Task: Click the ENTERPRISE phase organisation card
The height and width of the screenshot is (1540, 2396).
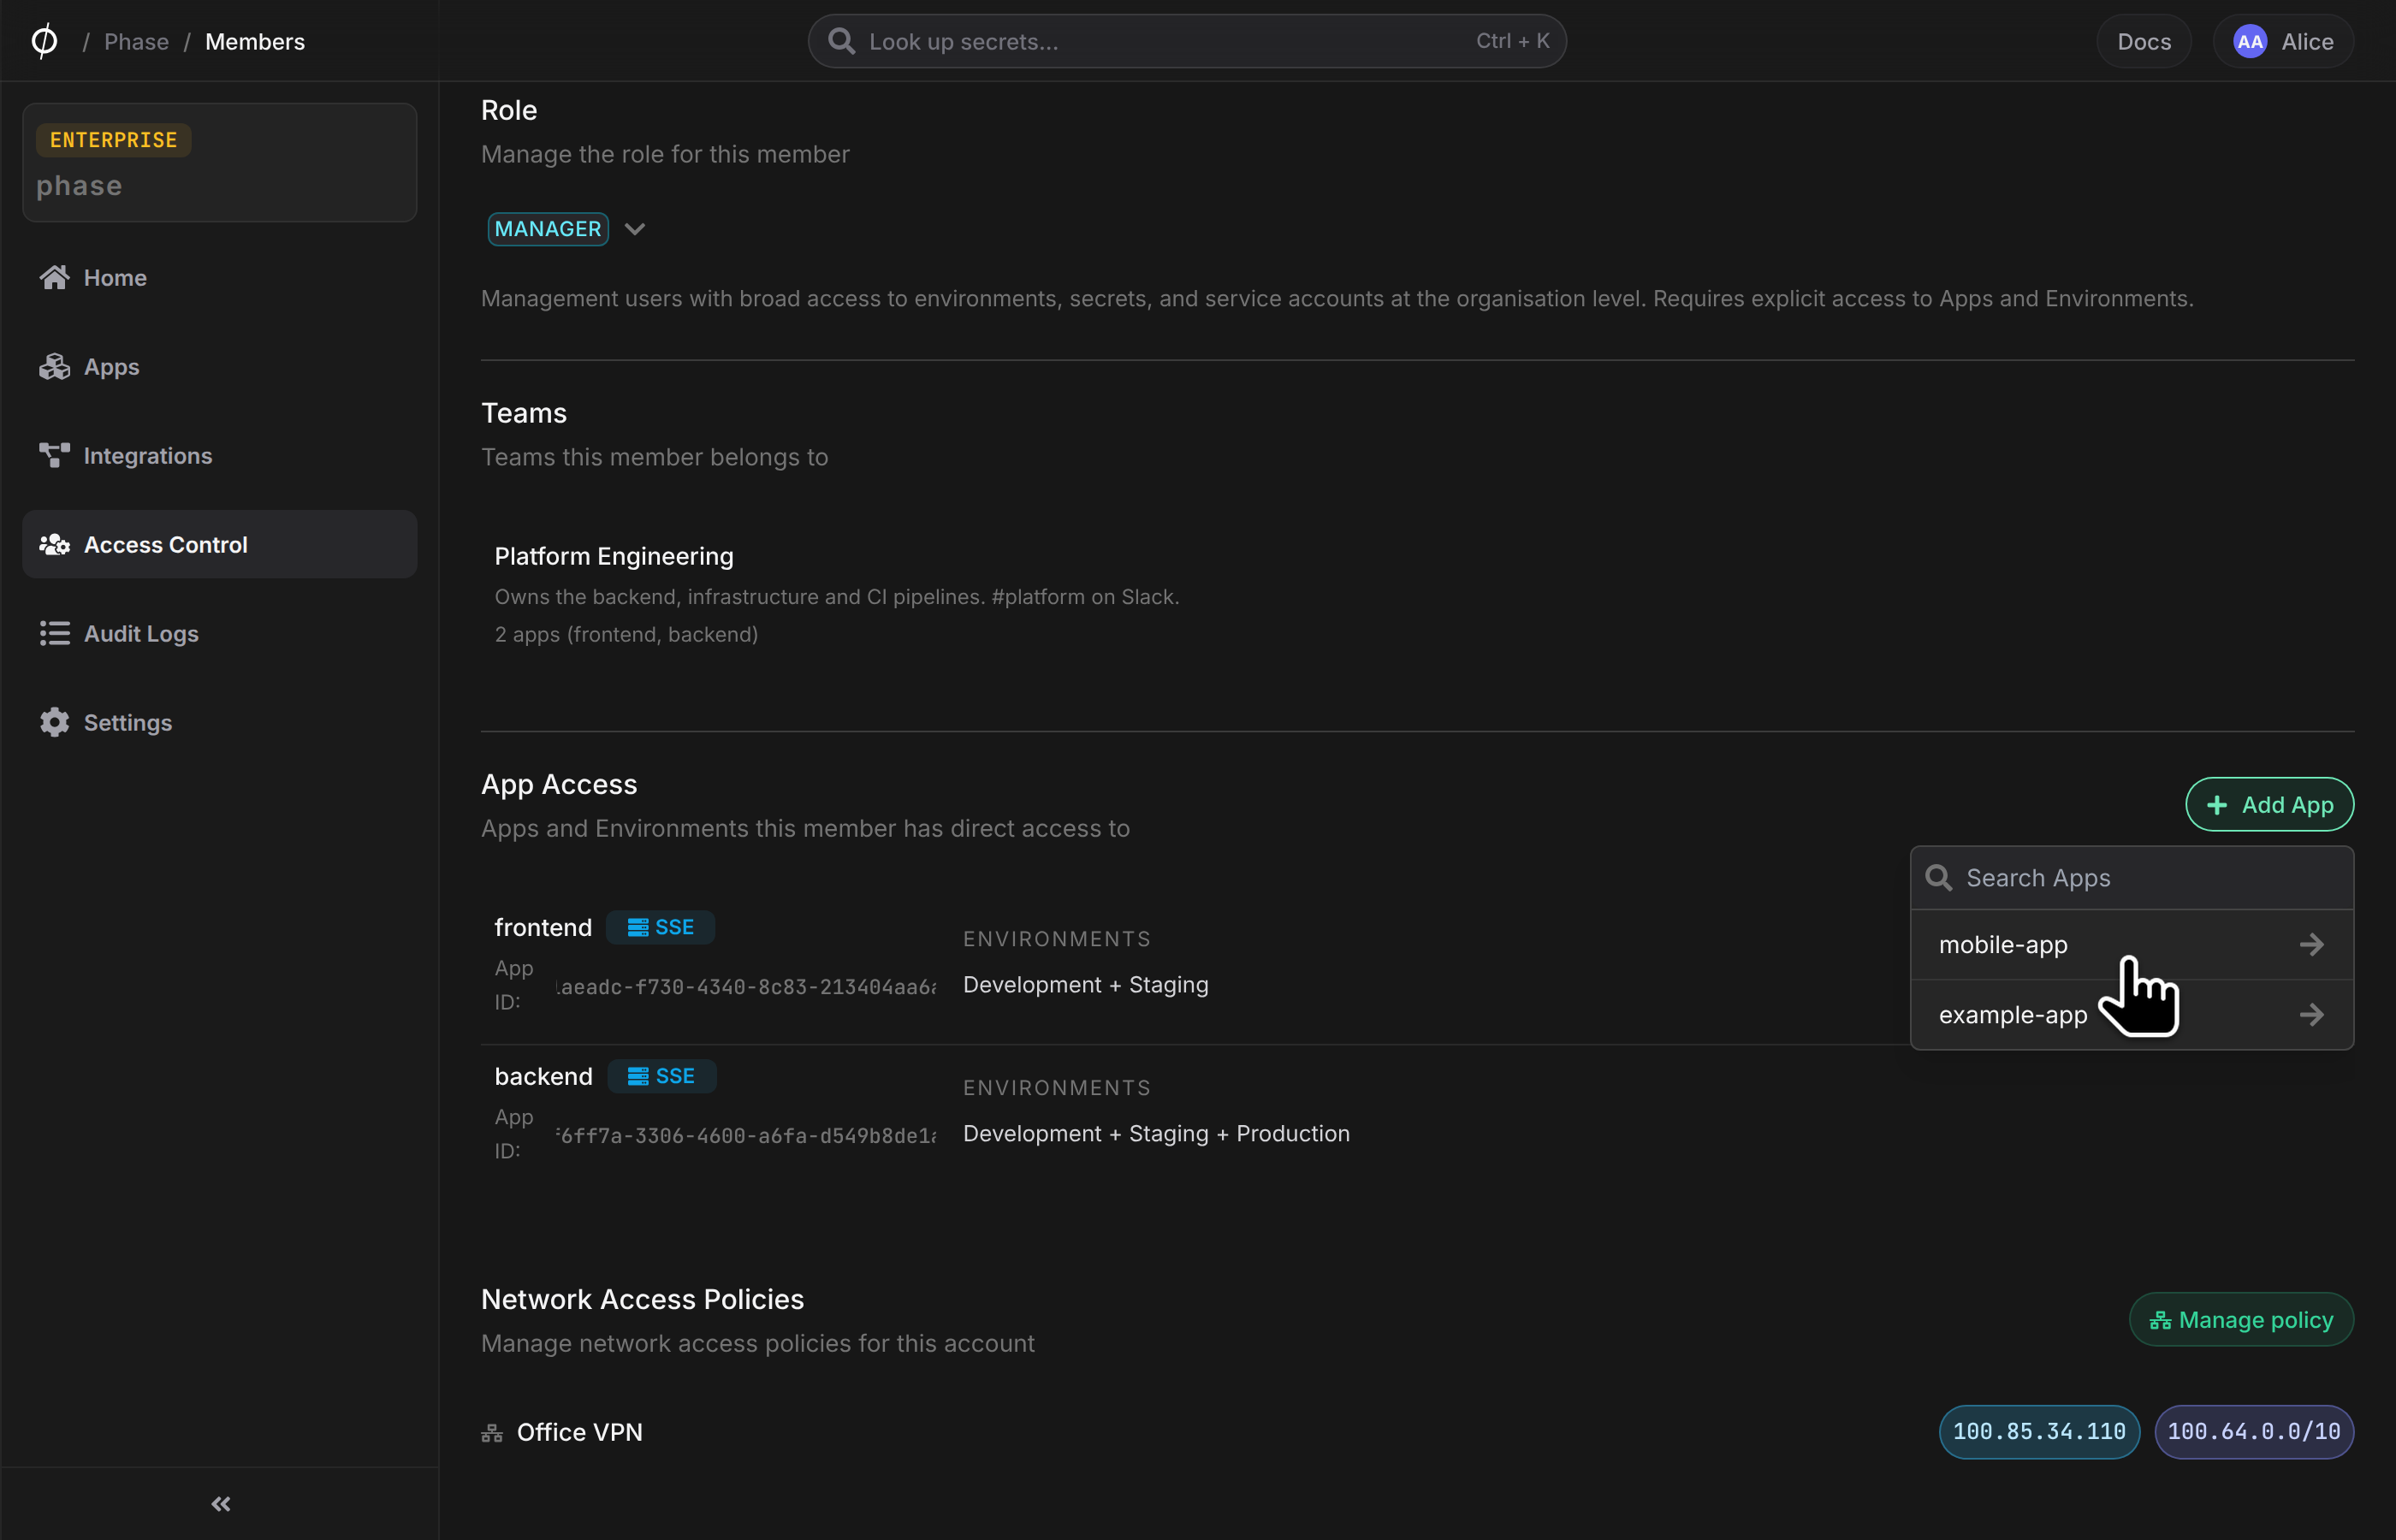Action: pos(219,162)
